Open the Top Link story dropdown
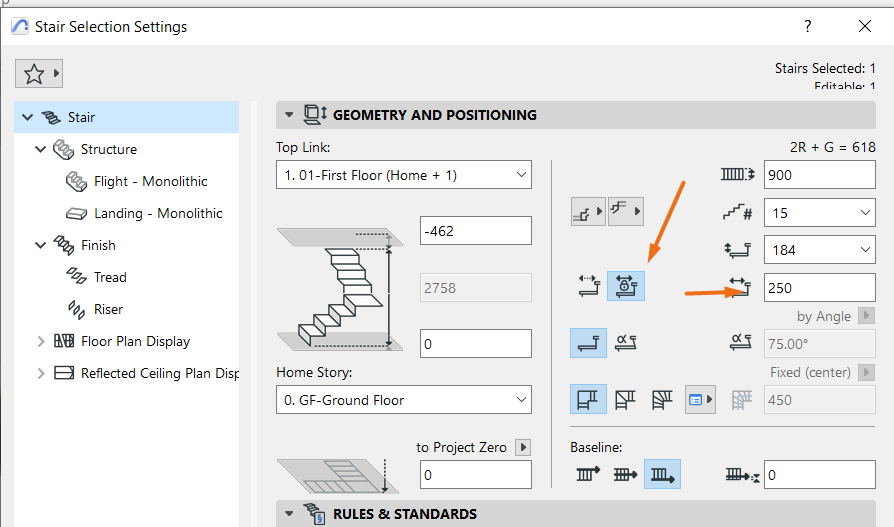Screen dimensions: 894x527 pos(404,175)
